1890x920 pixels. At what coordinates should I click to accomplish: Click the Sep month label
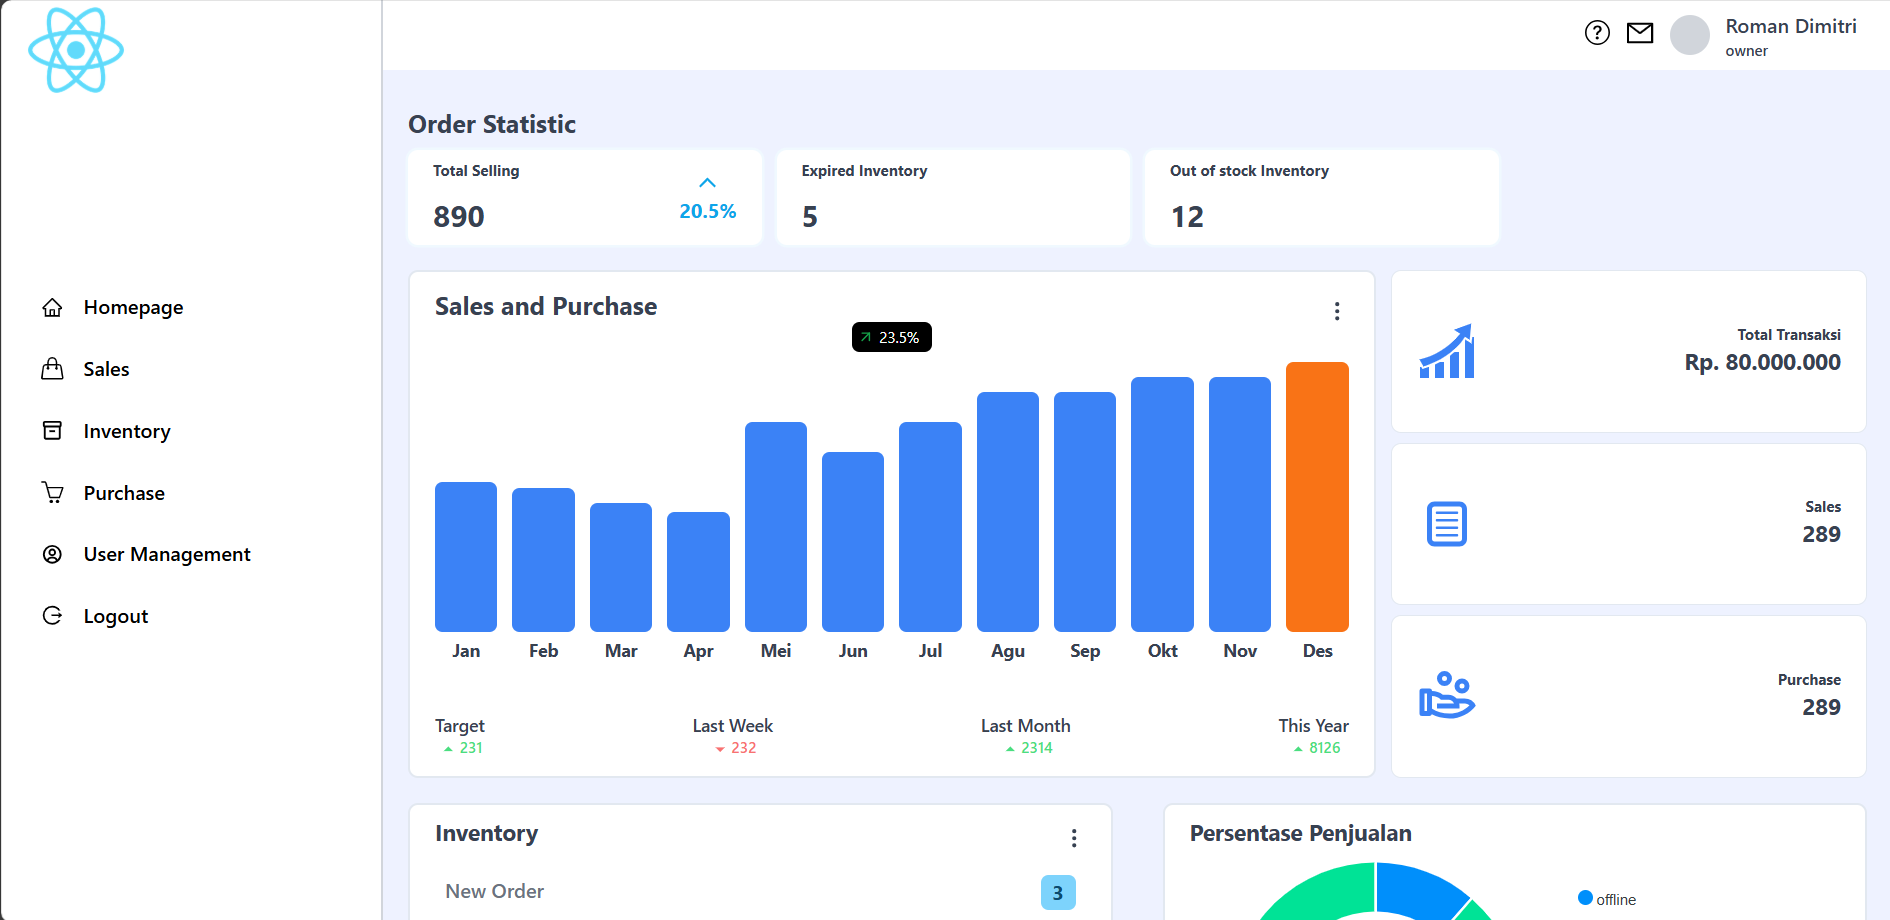click(x=1085, y=651)
